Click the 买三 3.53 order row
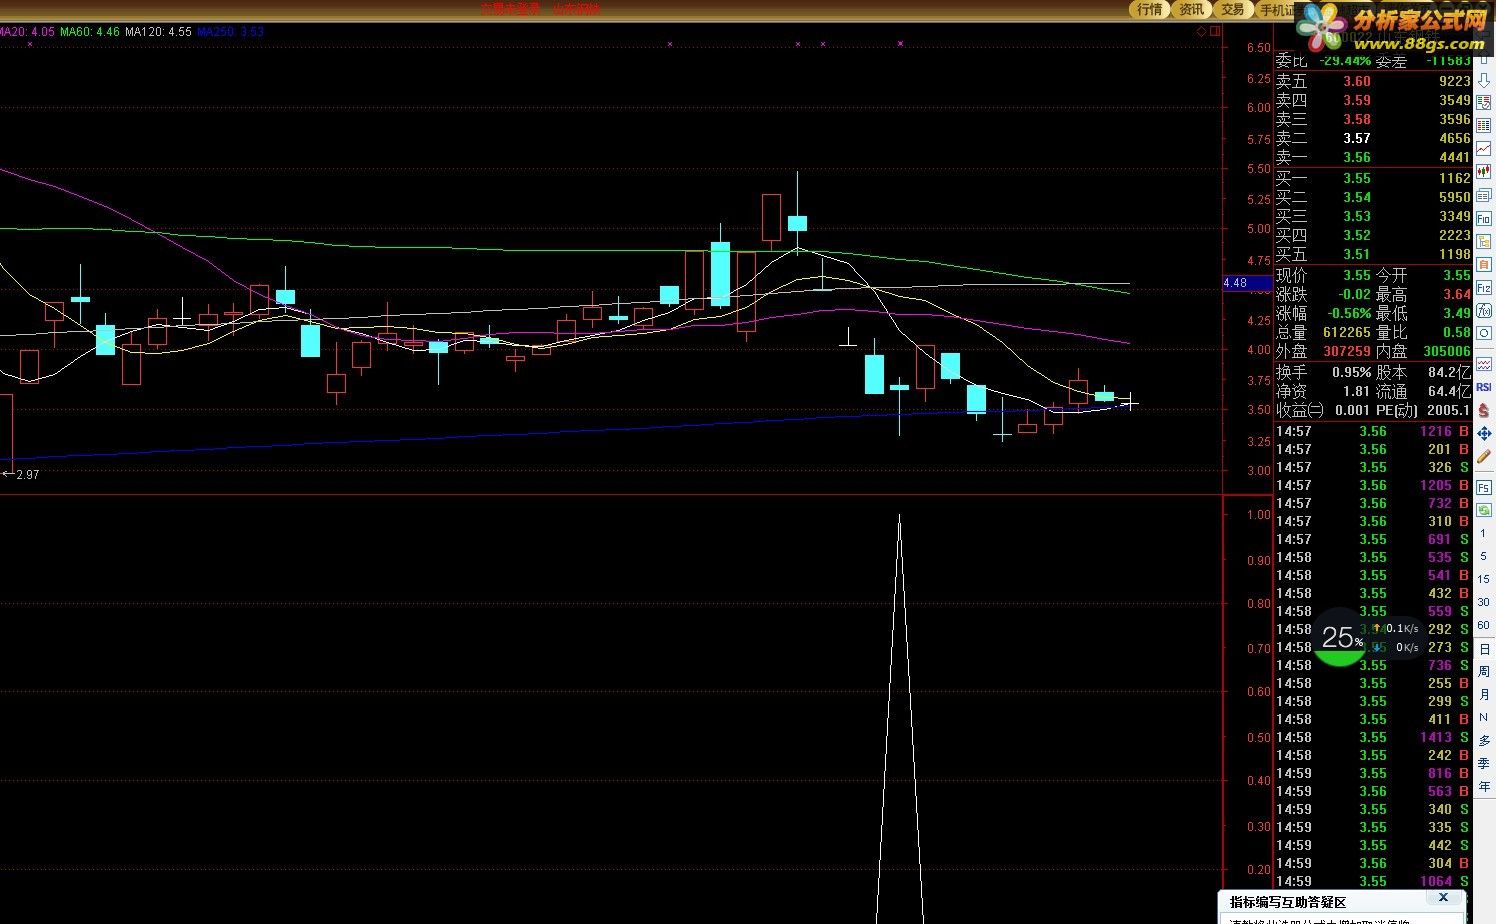The width and height of the screenshot is (1496, 924). [1373, 216]
